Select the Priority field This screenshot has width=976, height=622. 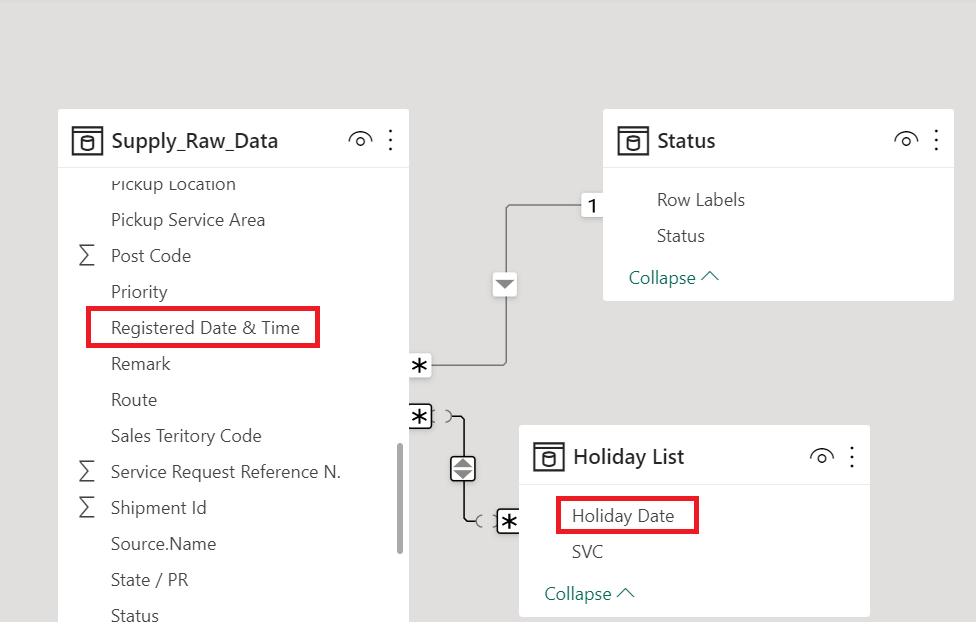[x=139, y=292]
